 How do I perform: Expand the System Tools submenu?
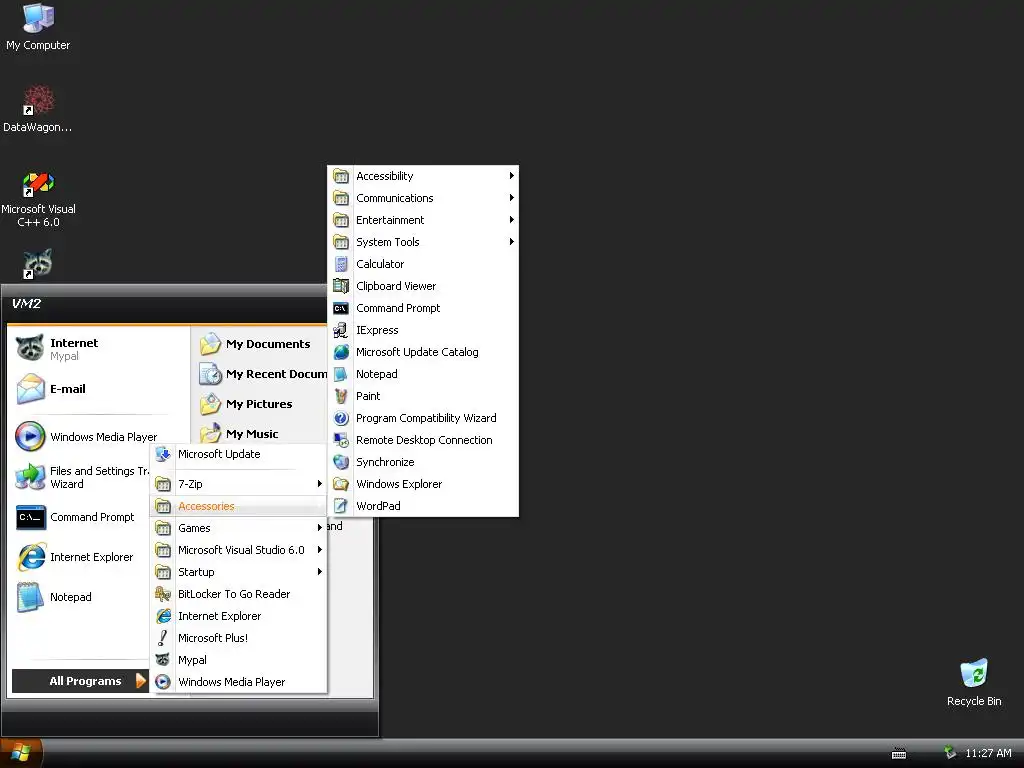(423, 242)
